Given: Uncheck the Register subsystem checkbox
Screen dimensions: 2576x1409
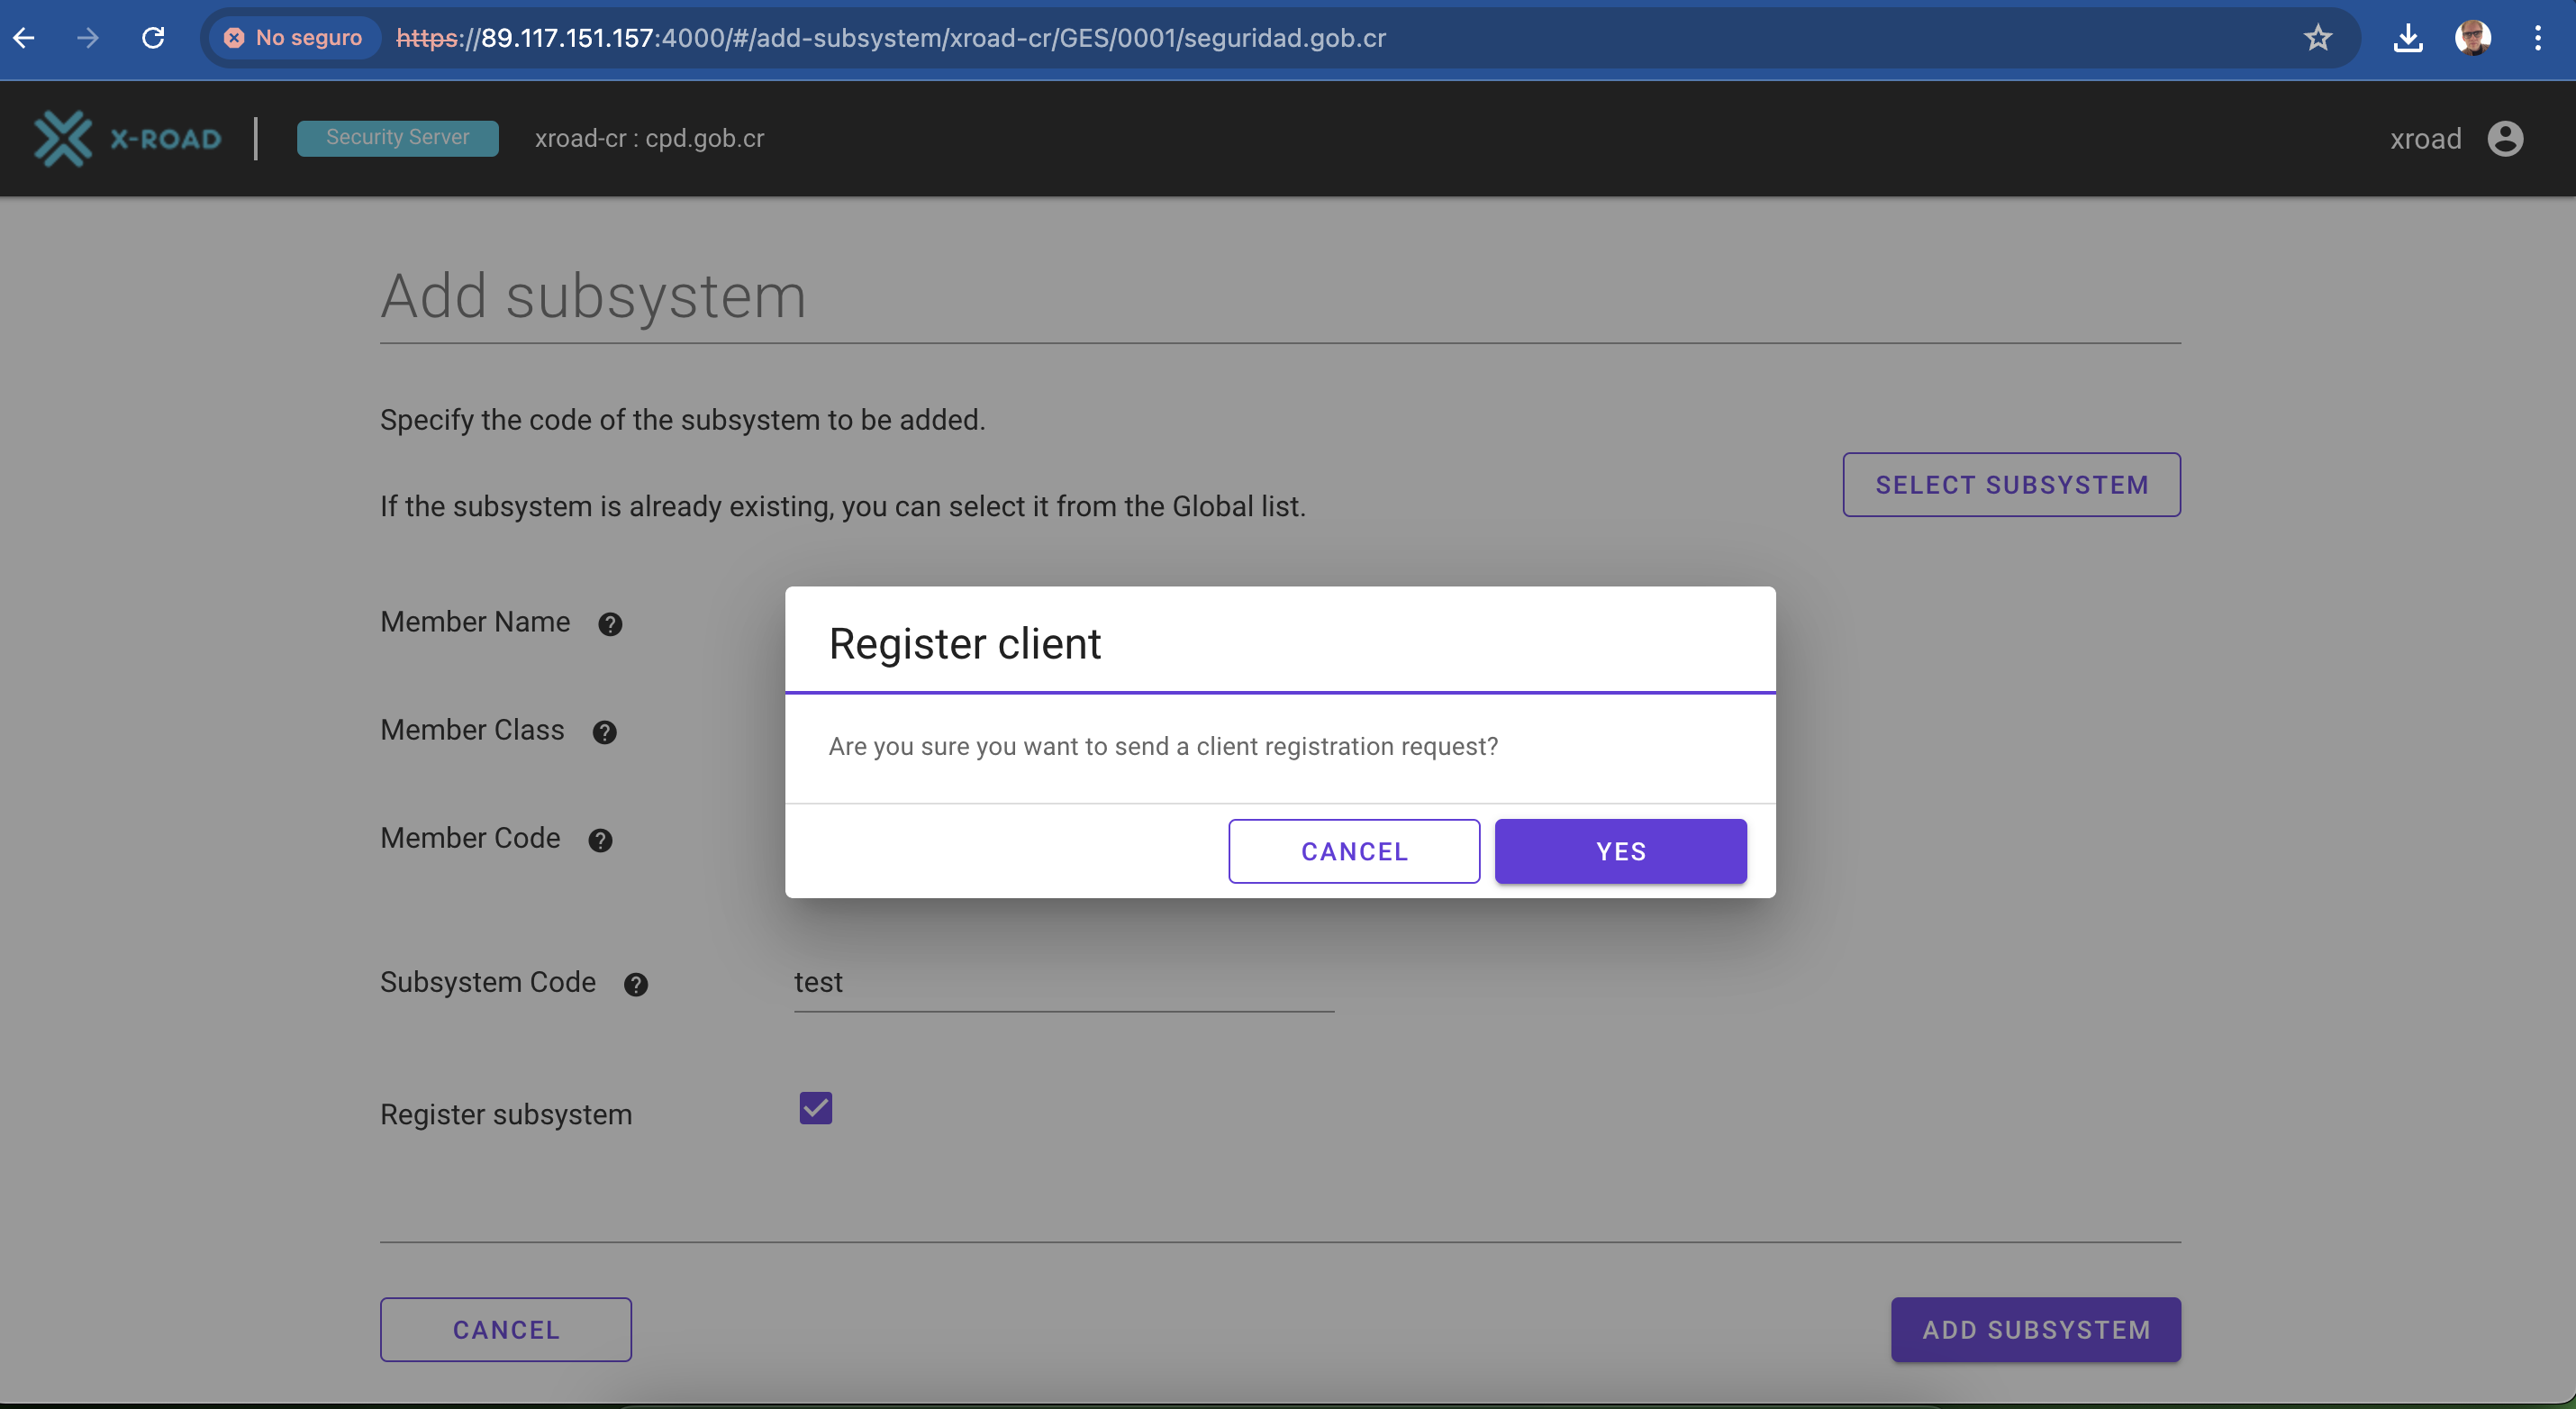Looking at the screenshot, I should 815,1108.
